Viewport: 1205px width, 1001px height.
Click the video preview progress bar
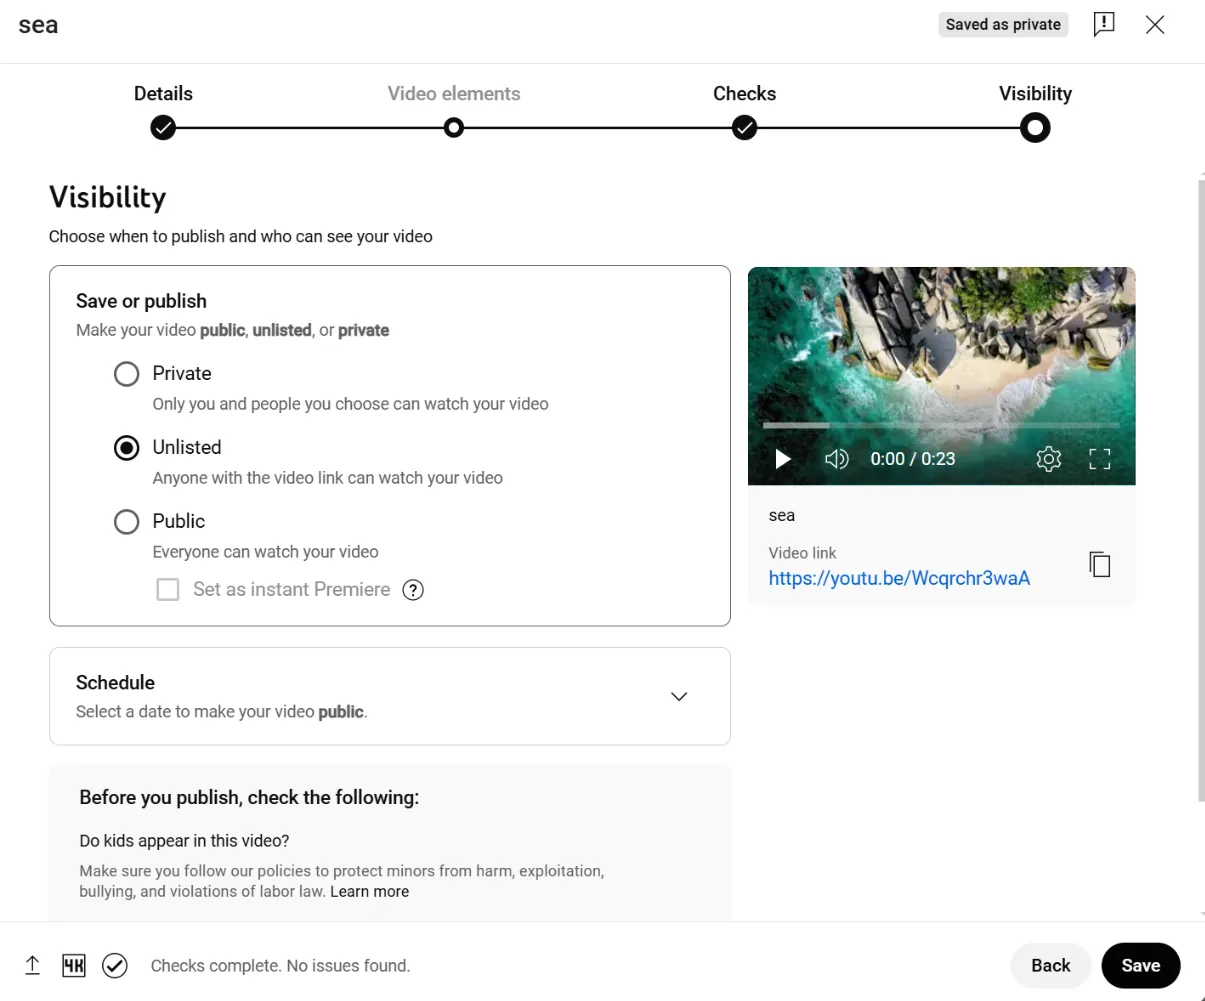point(940,426)
